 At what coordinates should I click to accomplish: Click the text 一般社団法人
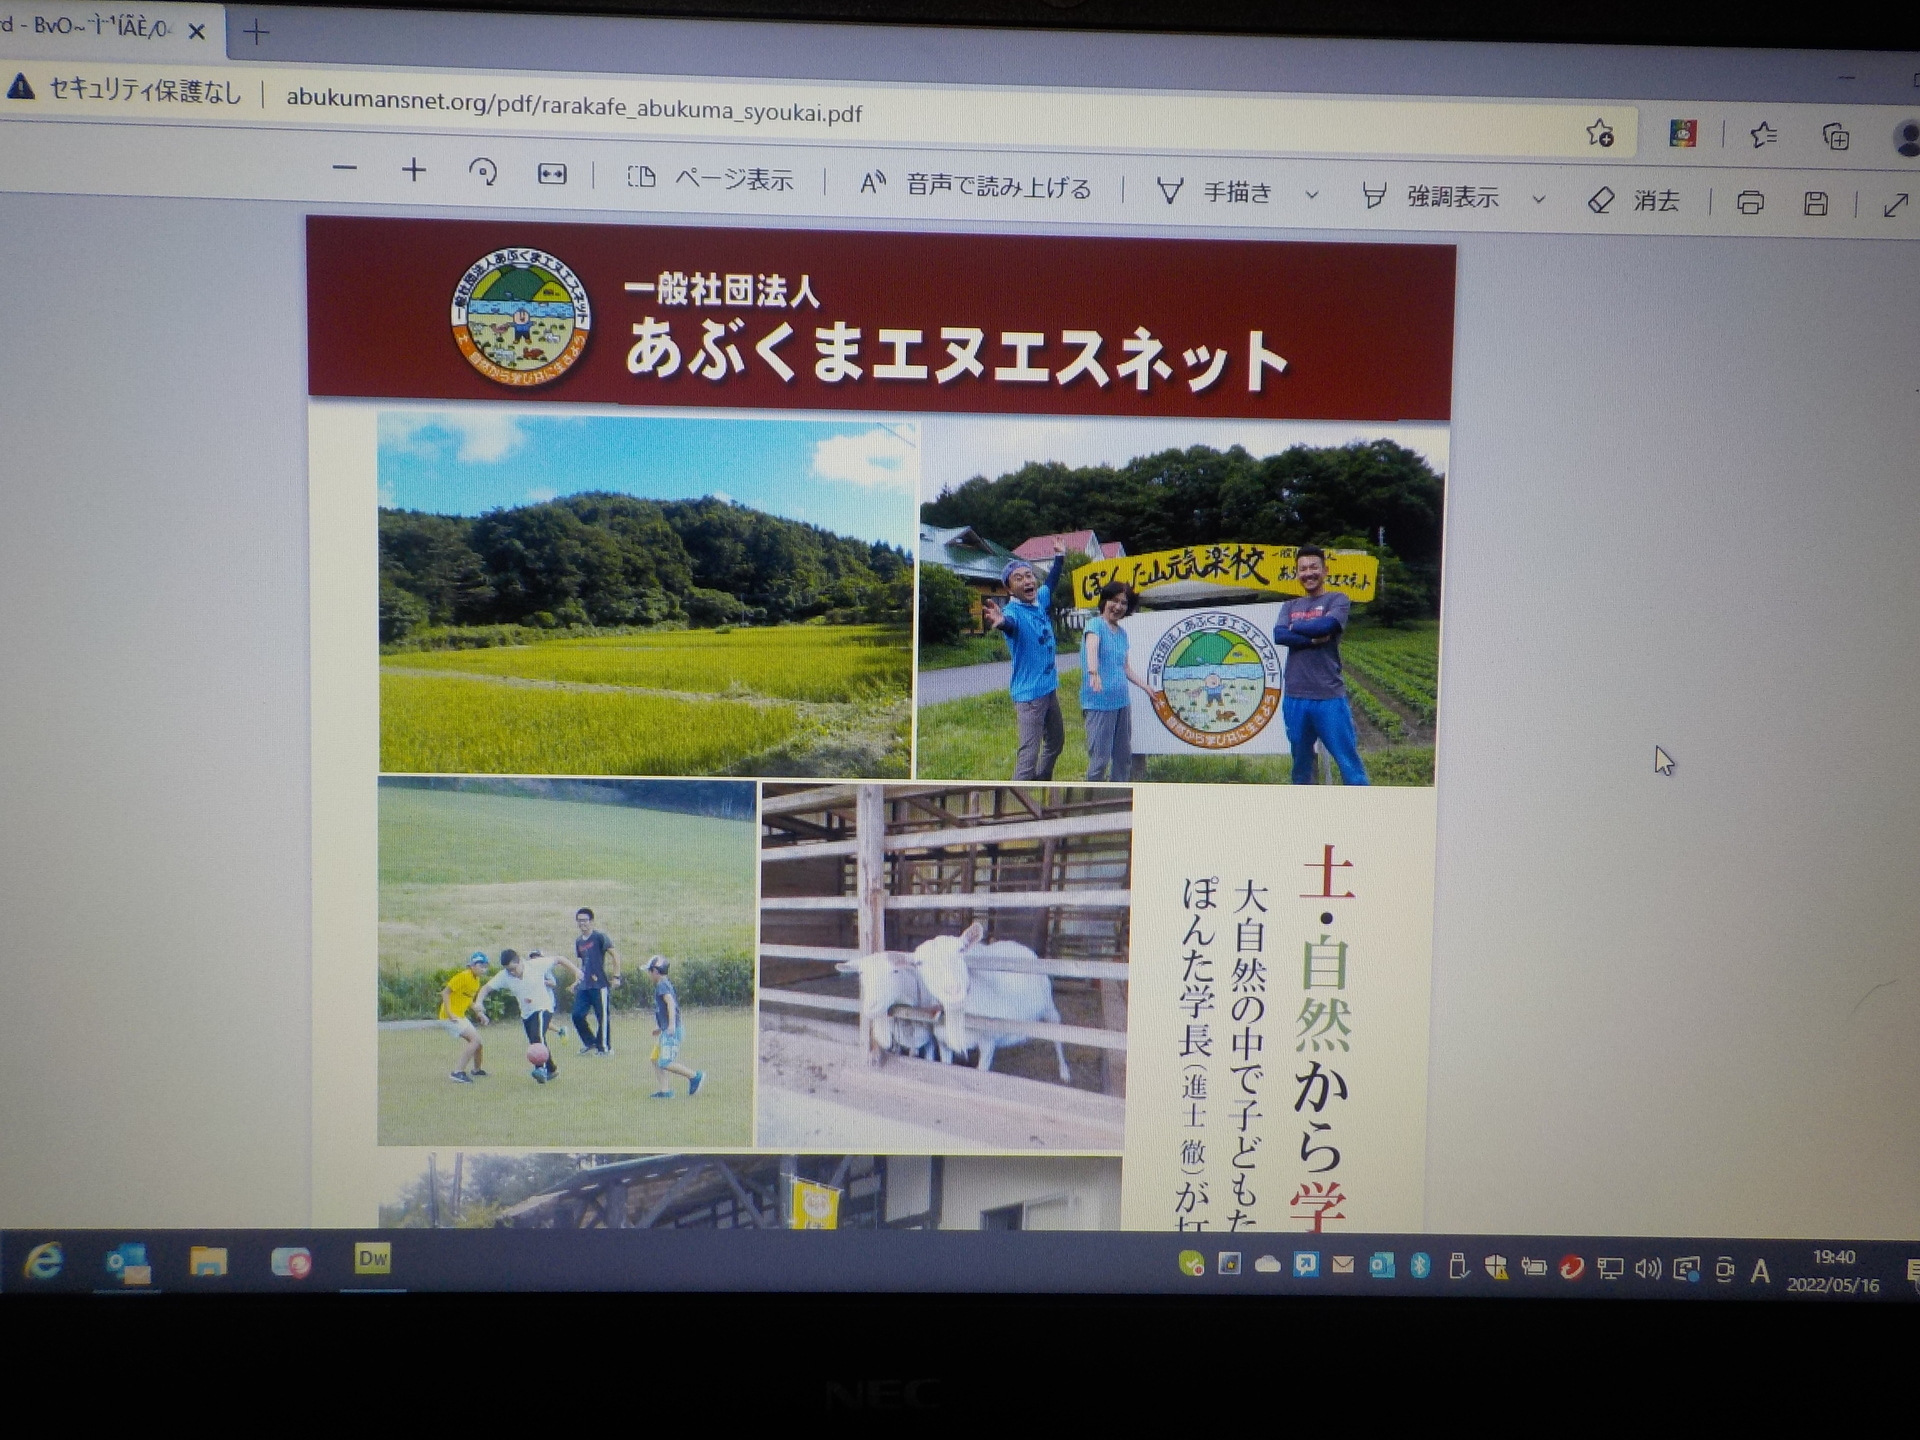coord(722,289)
